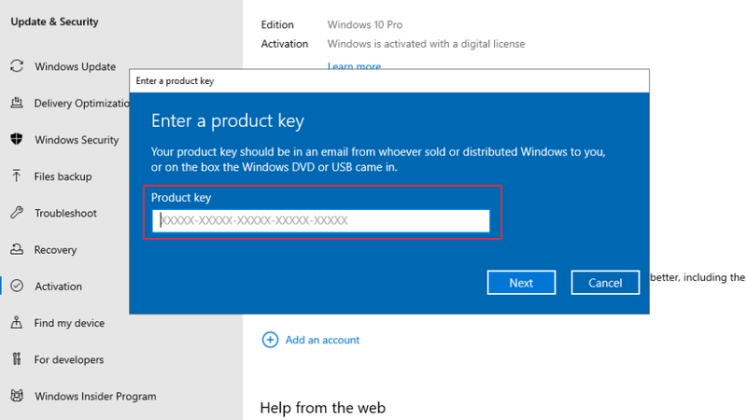Click the Files backup arrow icon
Image resolution: width=747 pixels, height=420 pixels.
coord(16,176)
